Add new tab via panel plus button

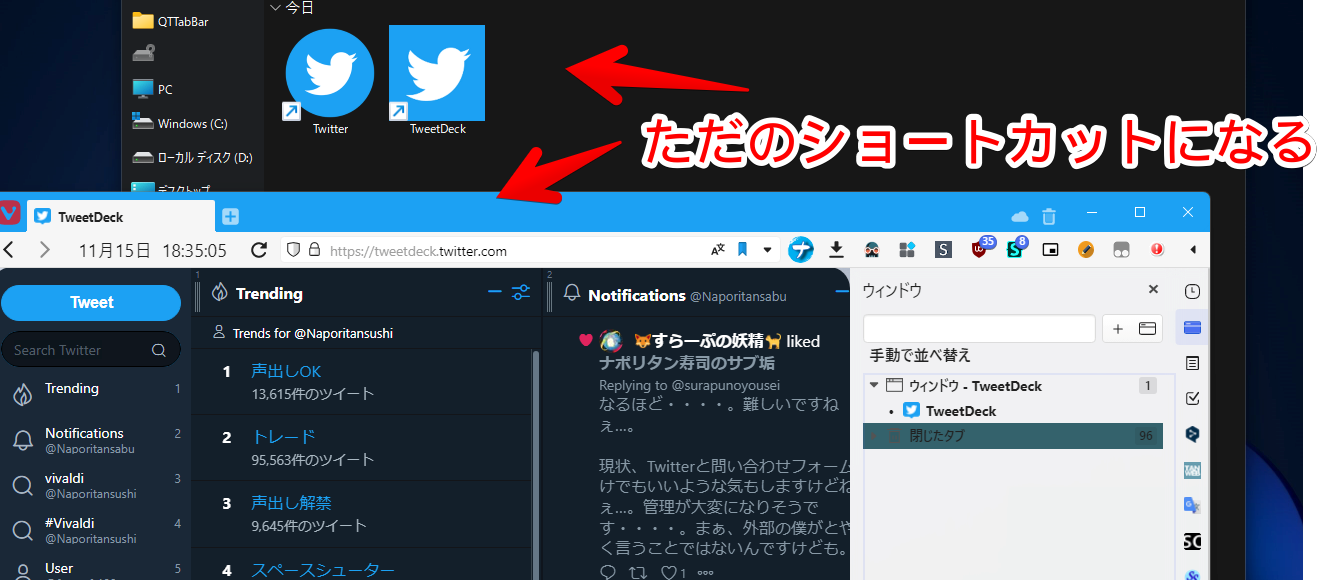click(1118, 329)
